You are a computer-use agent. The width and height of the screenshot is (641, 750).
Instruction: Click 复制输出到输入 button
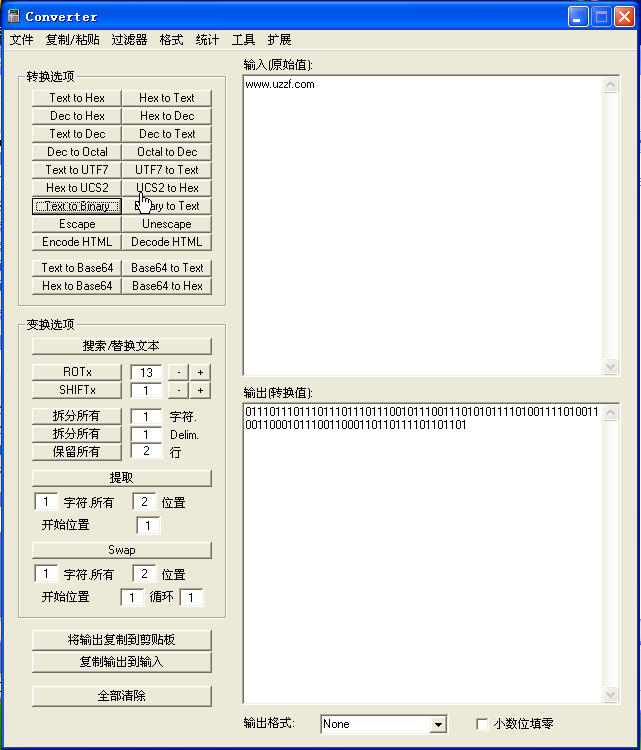pyautogui.click(x=122, y=662)
